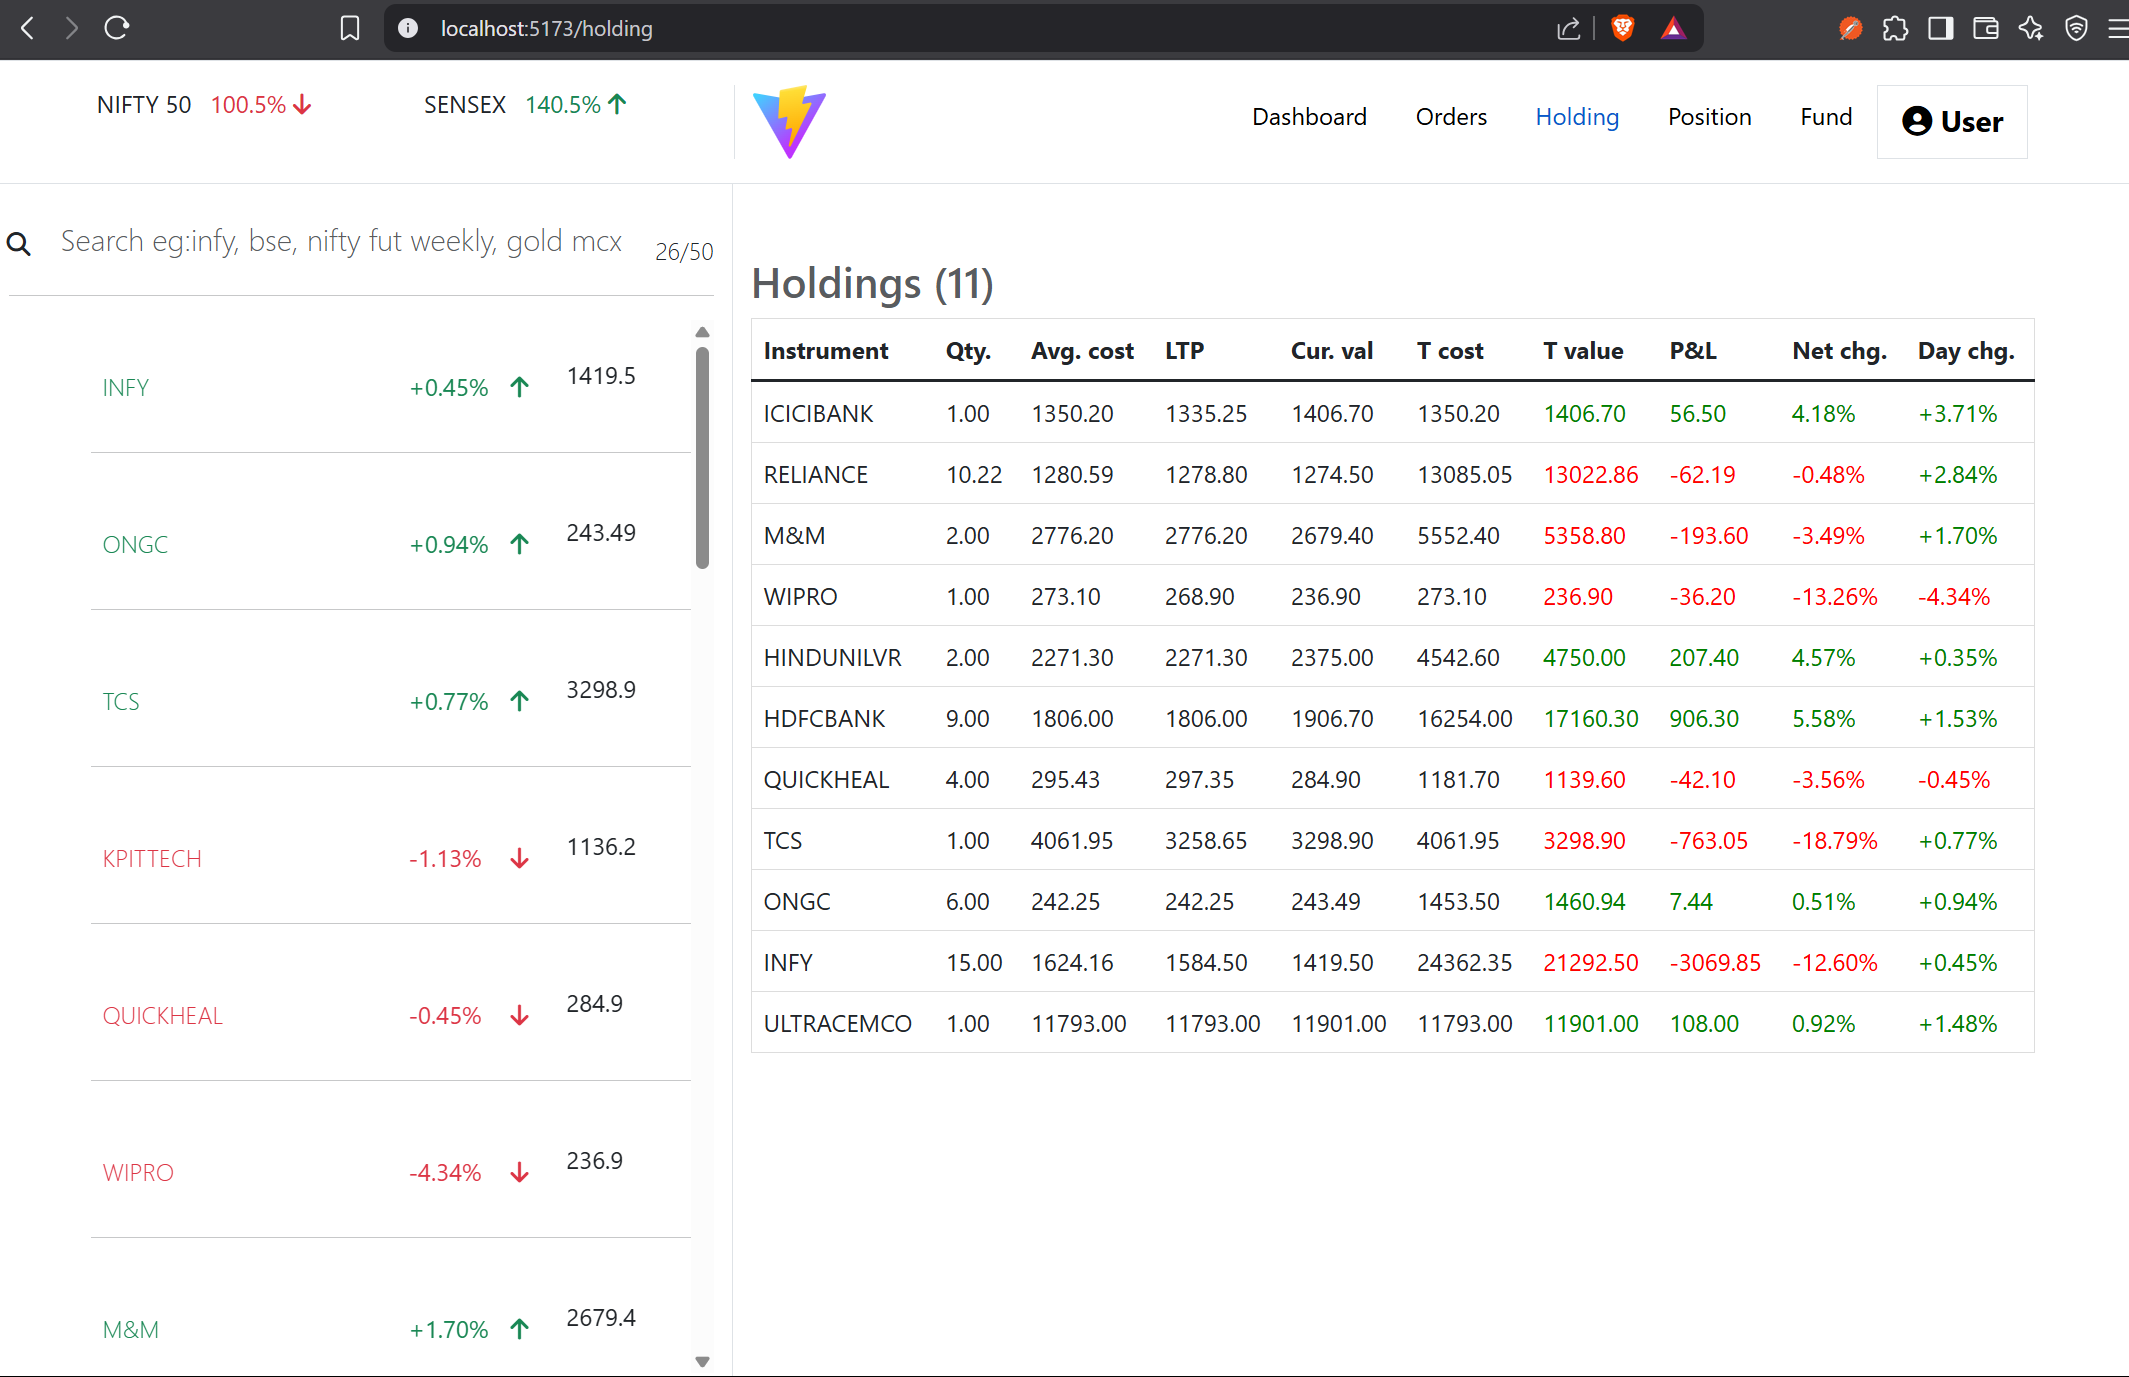The height and width of the screenshot is (1377, 2129).
Task: Go to the Dashboard page
Action: pos(1309,117)
